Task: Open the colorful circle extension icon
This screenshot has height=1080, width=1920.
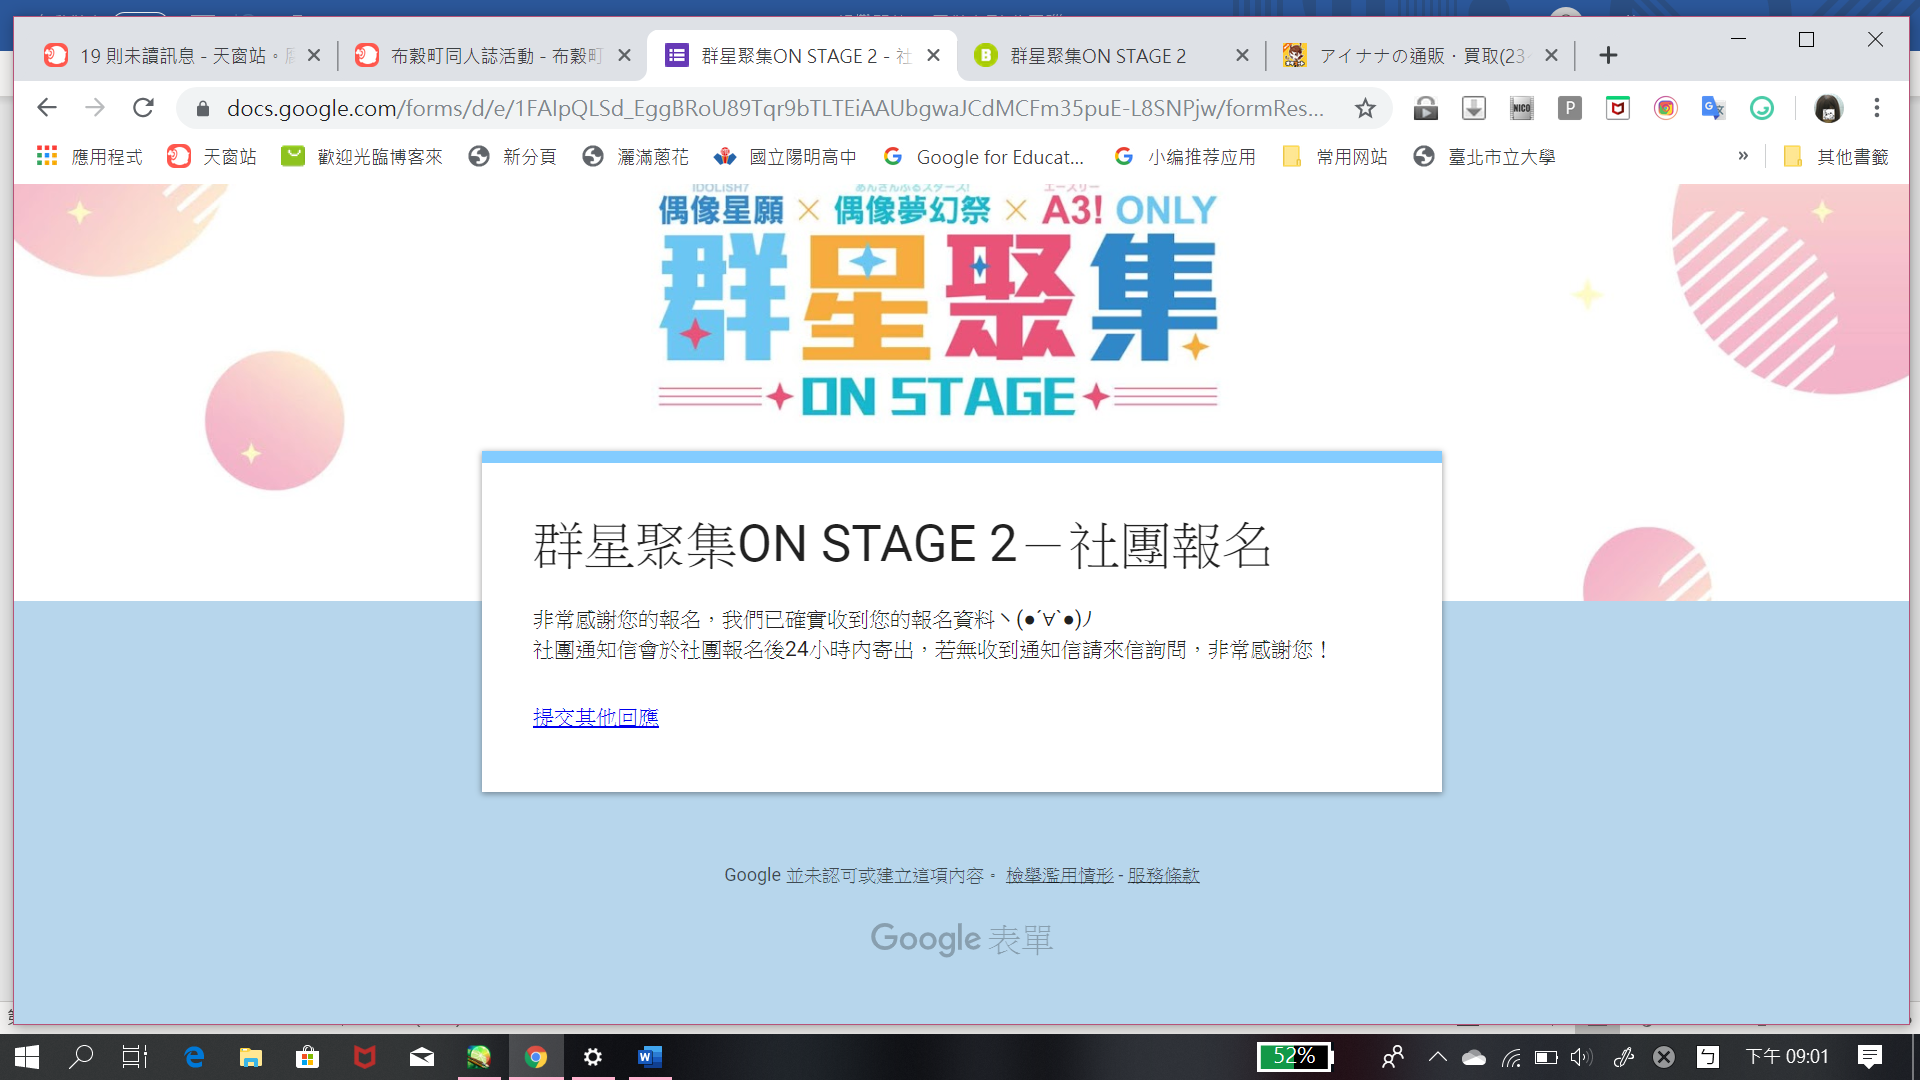Action: click(1665, 108)
